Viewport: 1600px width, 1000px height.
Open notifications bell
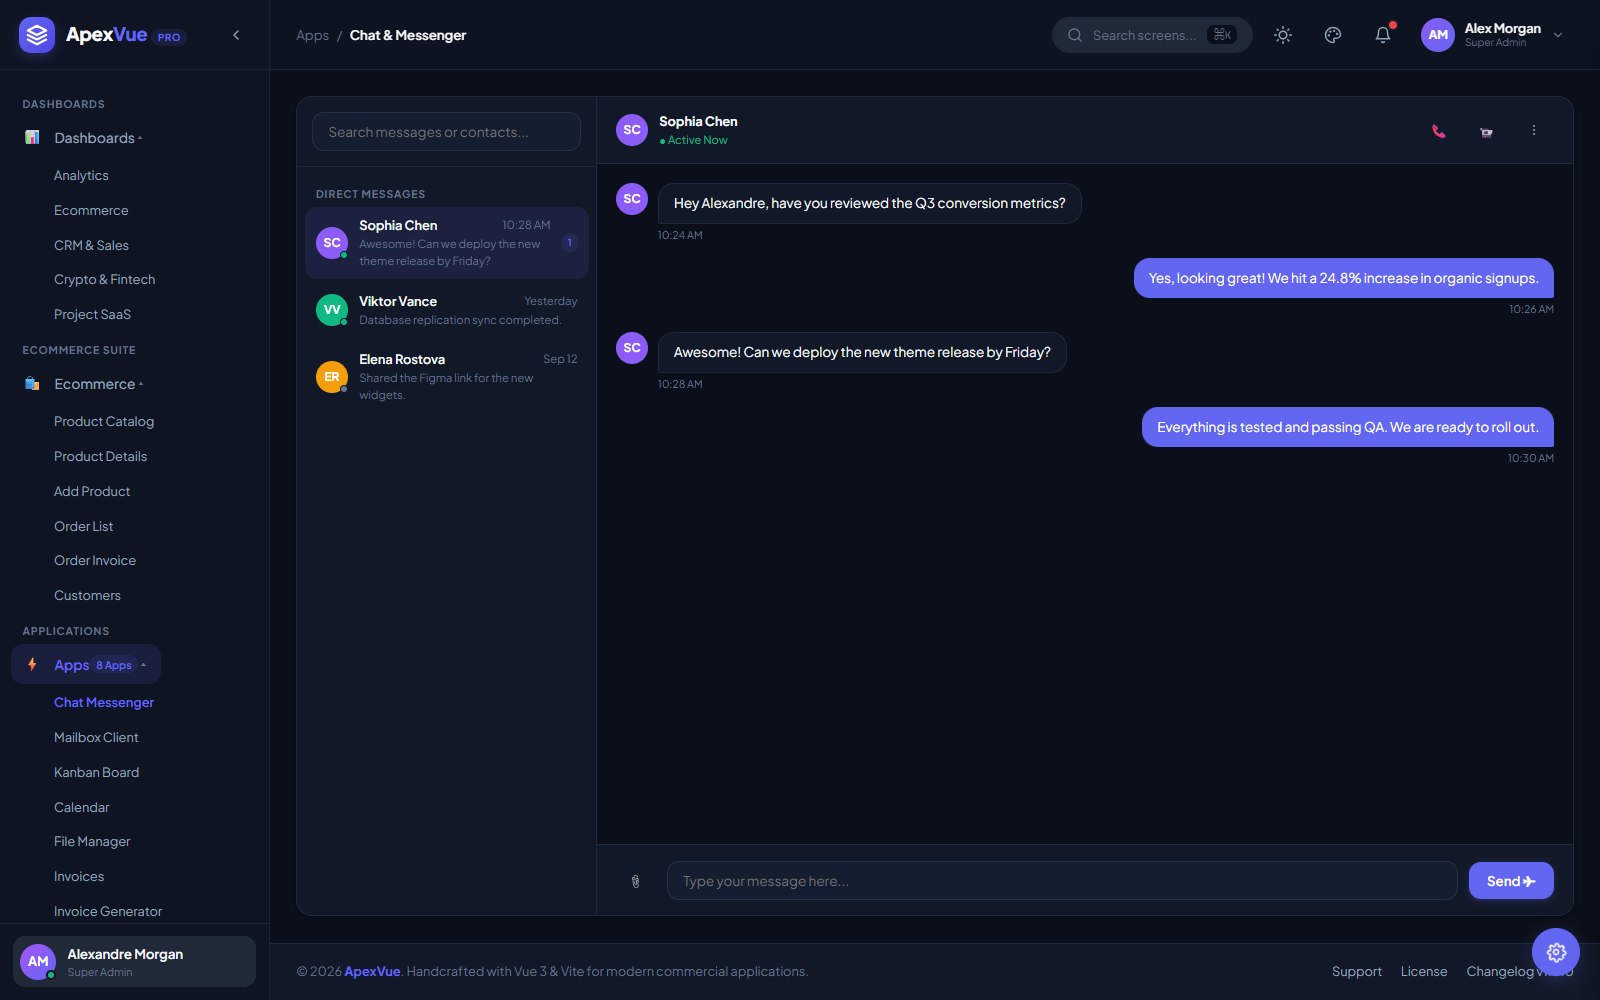click(x=1383, y=35)
